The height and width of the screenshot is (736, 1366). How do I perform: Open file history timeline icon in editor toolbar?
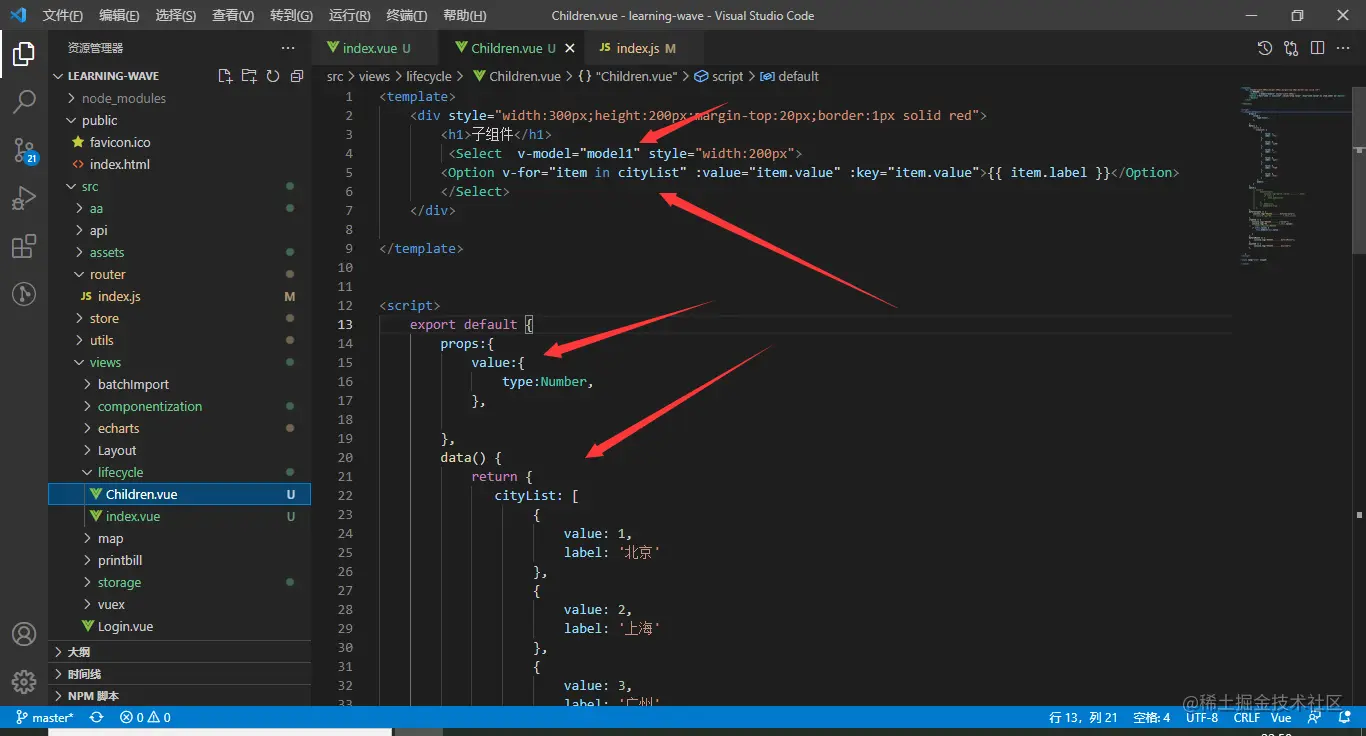click(x=1265, y=48)
